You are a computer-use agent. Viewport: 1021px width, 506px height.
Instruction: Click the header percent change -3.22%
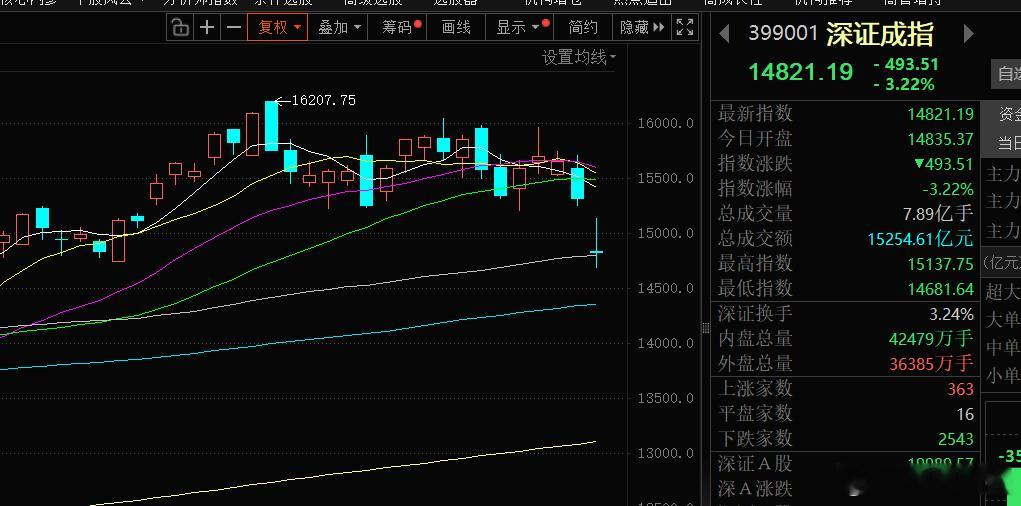904,85
